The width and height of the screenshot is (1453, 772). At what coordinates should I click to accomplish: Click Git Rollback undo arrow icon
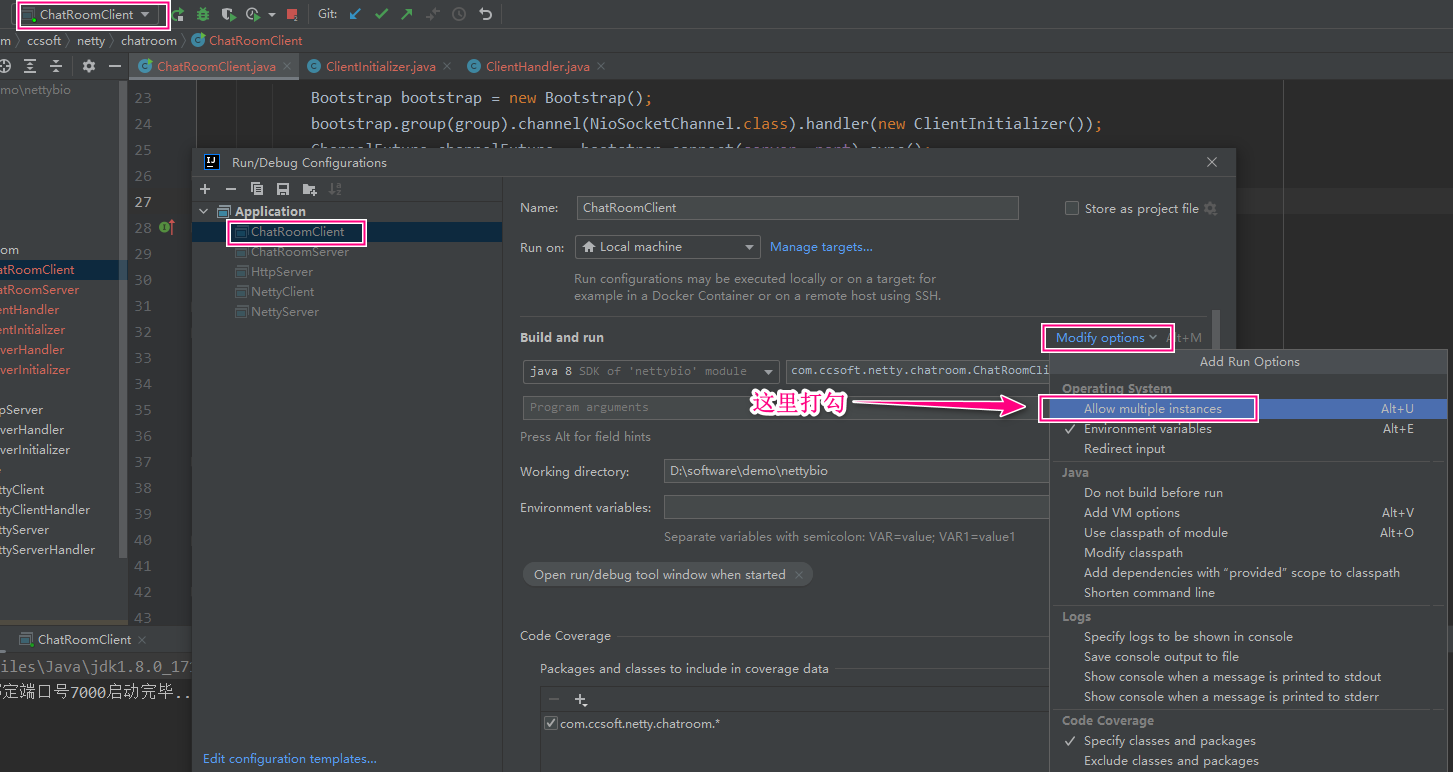pyautogui.click(x=486, y=14)
